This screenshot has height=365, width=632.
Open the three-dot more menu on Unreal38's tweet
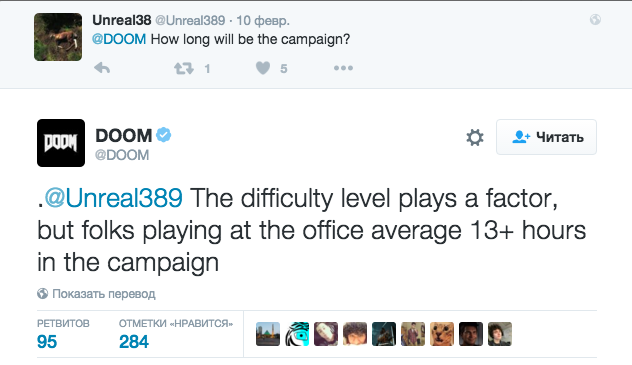(x=343, y=68)
